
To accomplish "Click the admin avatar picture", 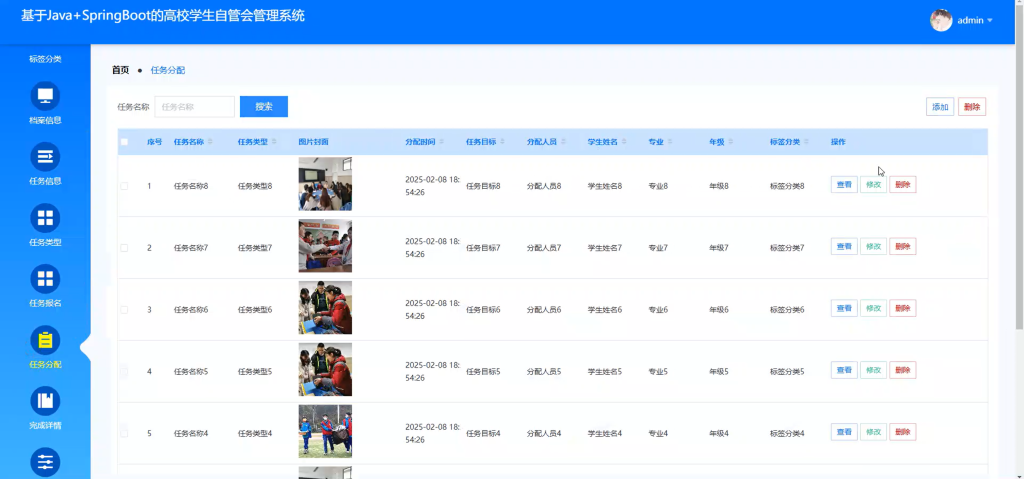I will pyautogui.click(x=941, y=20).
